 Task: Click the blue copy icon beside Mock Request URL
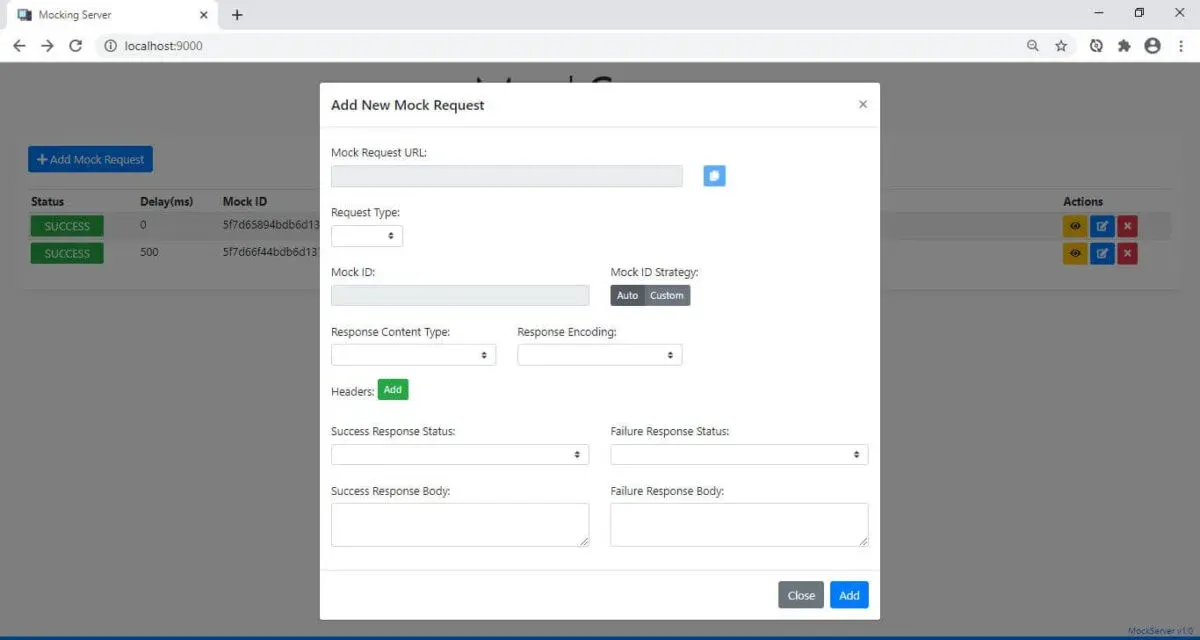[714, 175]
